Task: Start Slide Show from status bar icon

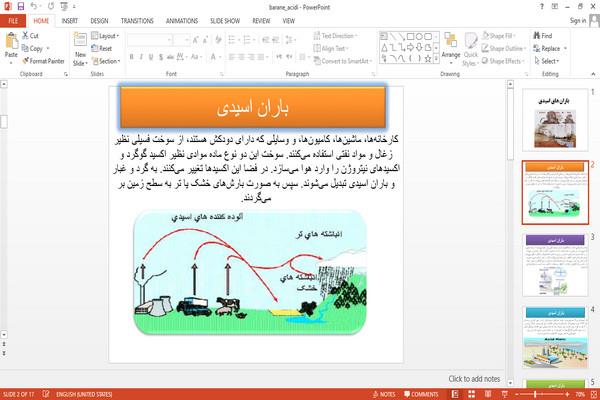Action: tap(504, 394)
